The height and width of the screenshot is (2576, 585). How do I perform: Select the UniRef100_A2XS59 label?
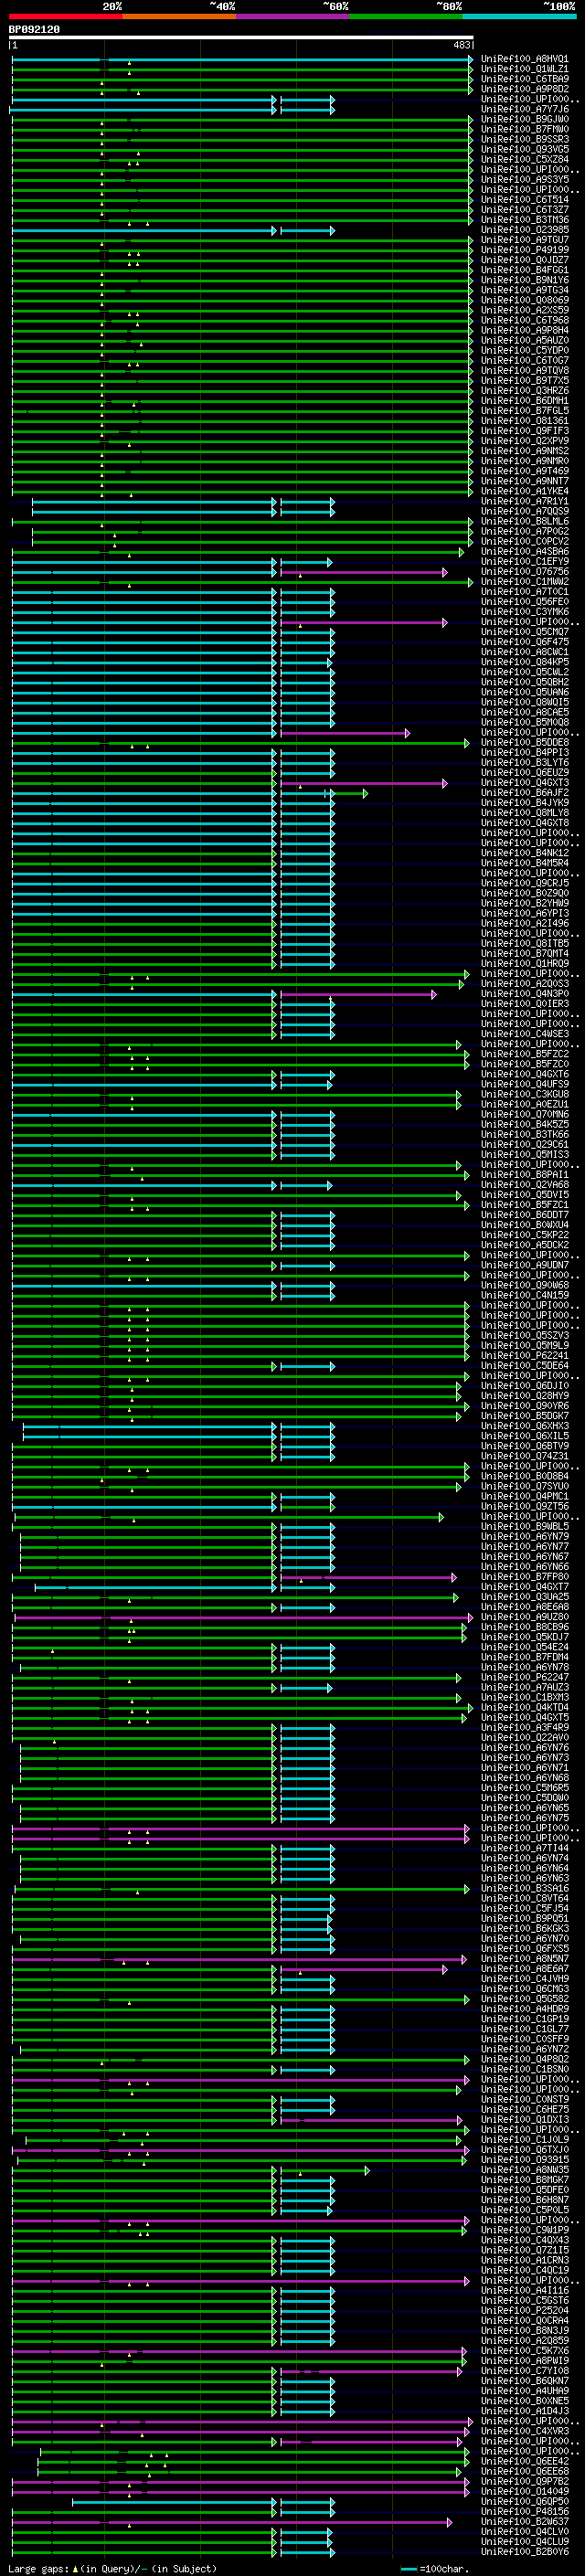click(x=524, y=310)
